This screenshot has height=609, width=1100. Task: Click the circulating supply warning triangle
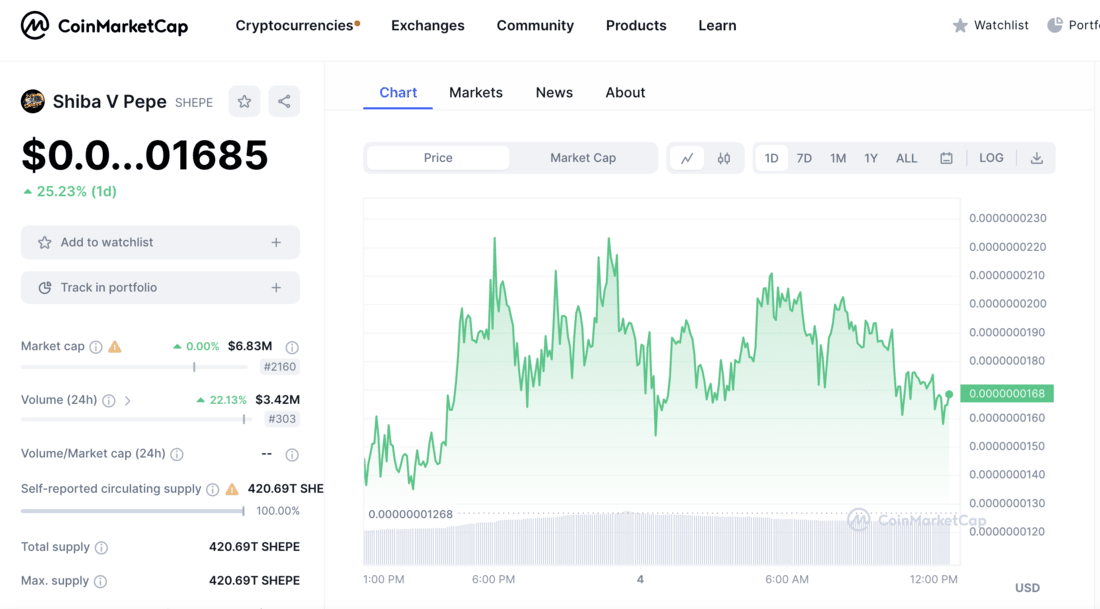pos(232,489)
